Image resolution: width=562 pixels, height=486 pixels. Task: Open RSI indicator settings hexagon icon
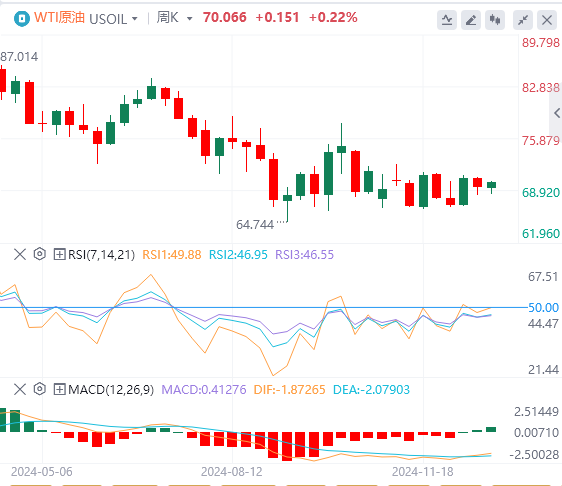[40, 254]
